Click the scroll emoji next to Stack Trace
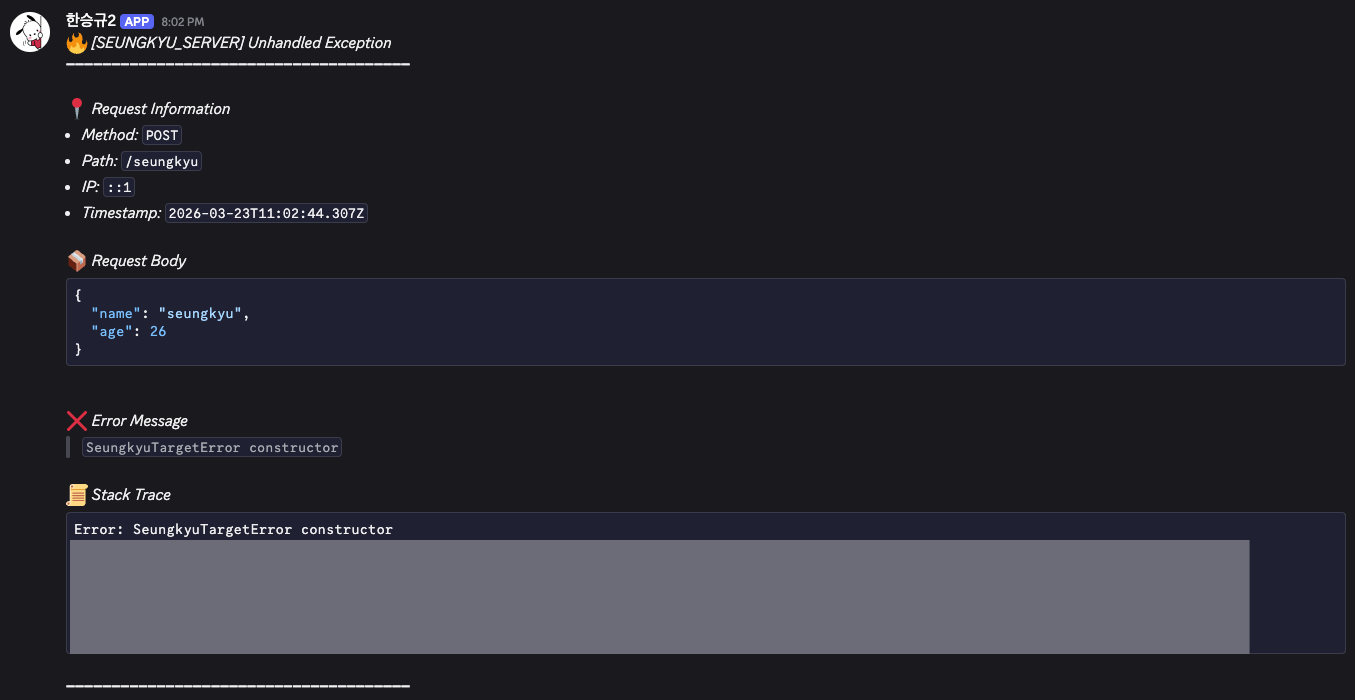 77,493
